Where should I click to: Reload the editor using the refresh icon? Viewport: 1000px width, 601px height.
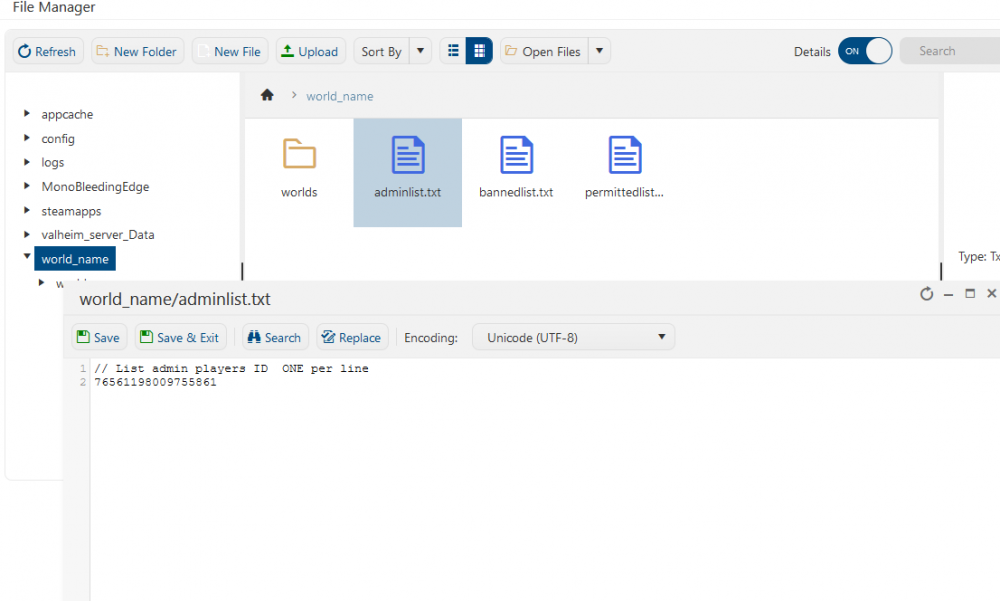(x=926, y=294)
